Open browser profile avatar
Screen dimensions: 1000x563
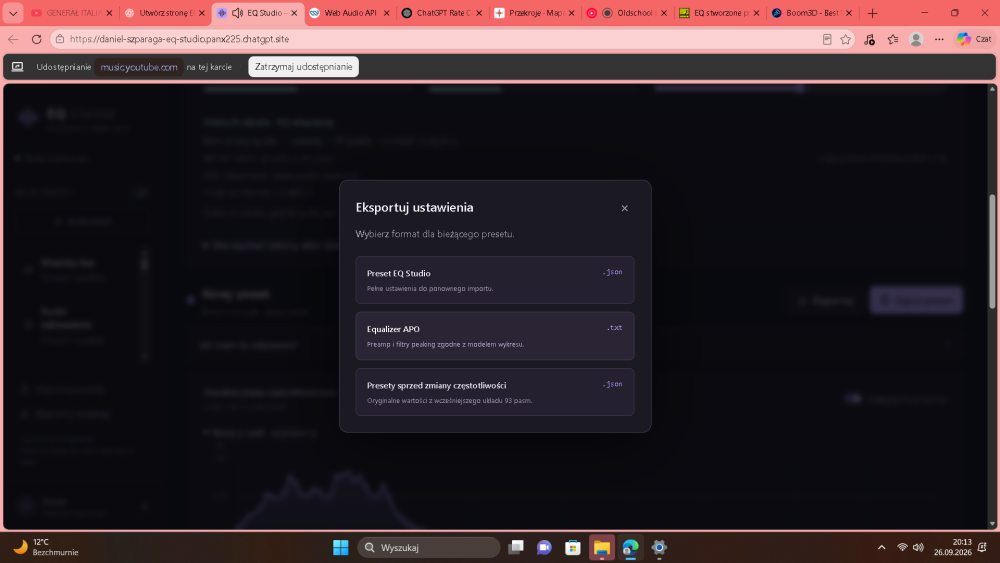point(916,40)
